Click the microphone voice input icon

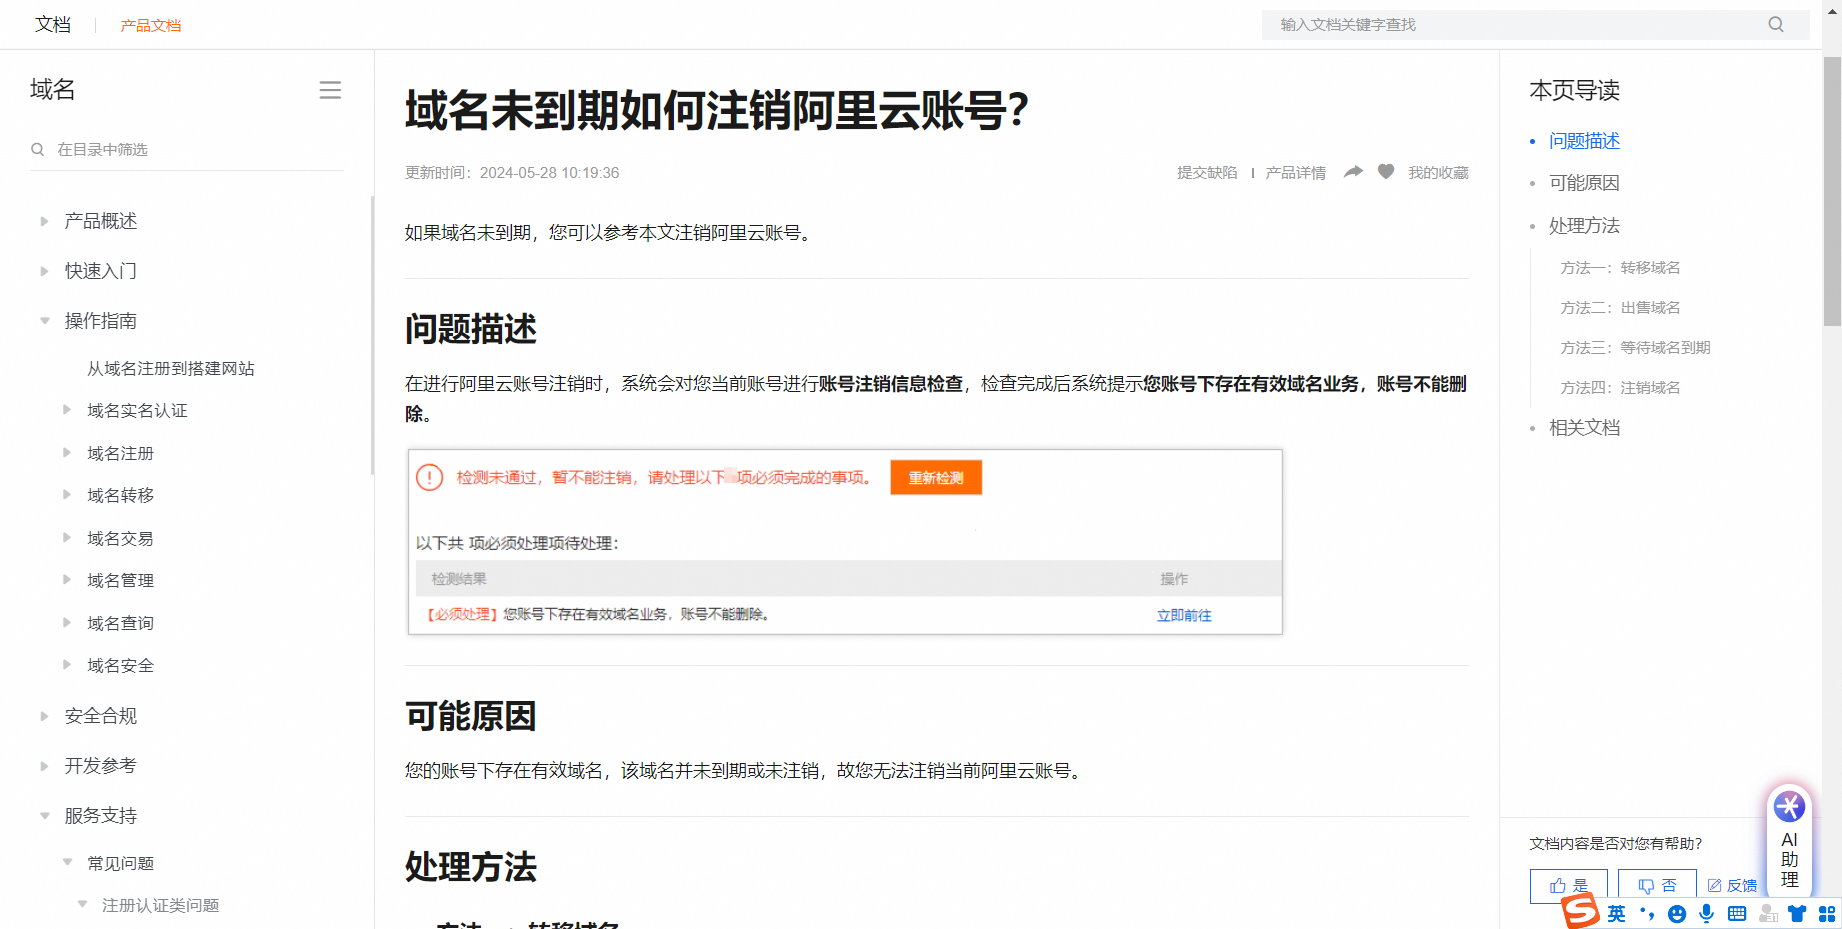(1707, 914)
